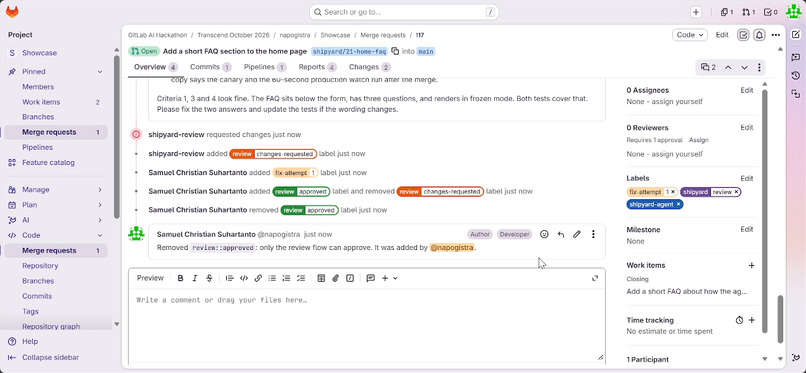Click the Add a to-do icon button
Viewport: 806px width, 373px height.
[743, 35]
